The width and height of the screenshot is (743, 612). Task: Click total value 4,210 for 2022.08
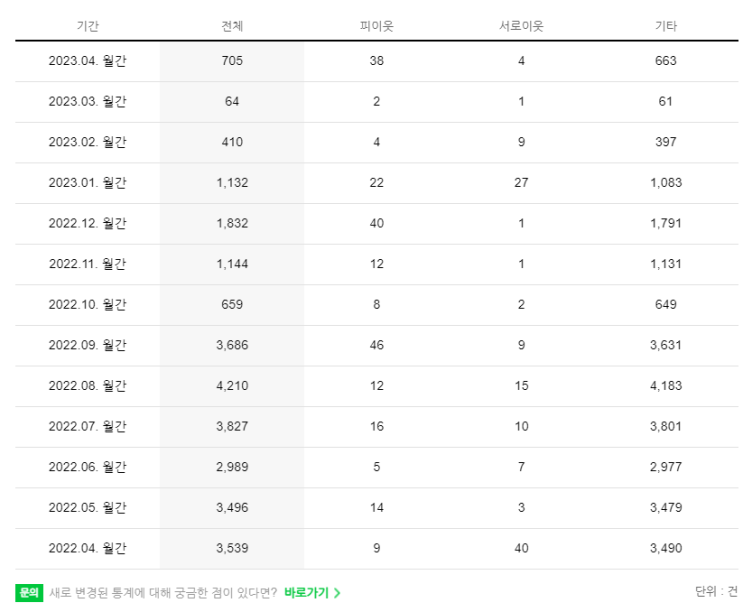tap(232, 386)
